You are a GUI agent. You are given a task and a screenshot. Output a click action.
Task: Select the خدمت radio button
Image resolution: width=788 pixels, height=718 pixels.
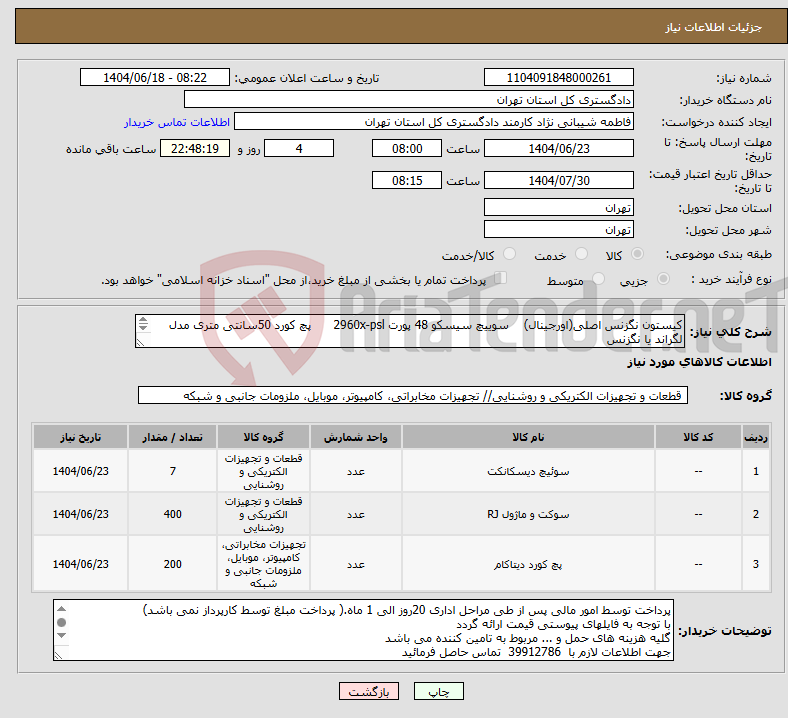pos(581,254)
